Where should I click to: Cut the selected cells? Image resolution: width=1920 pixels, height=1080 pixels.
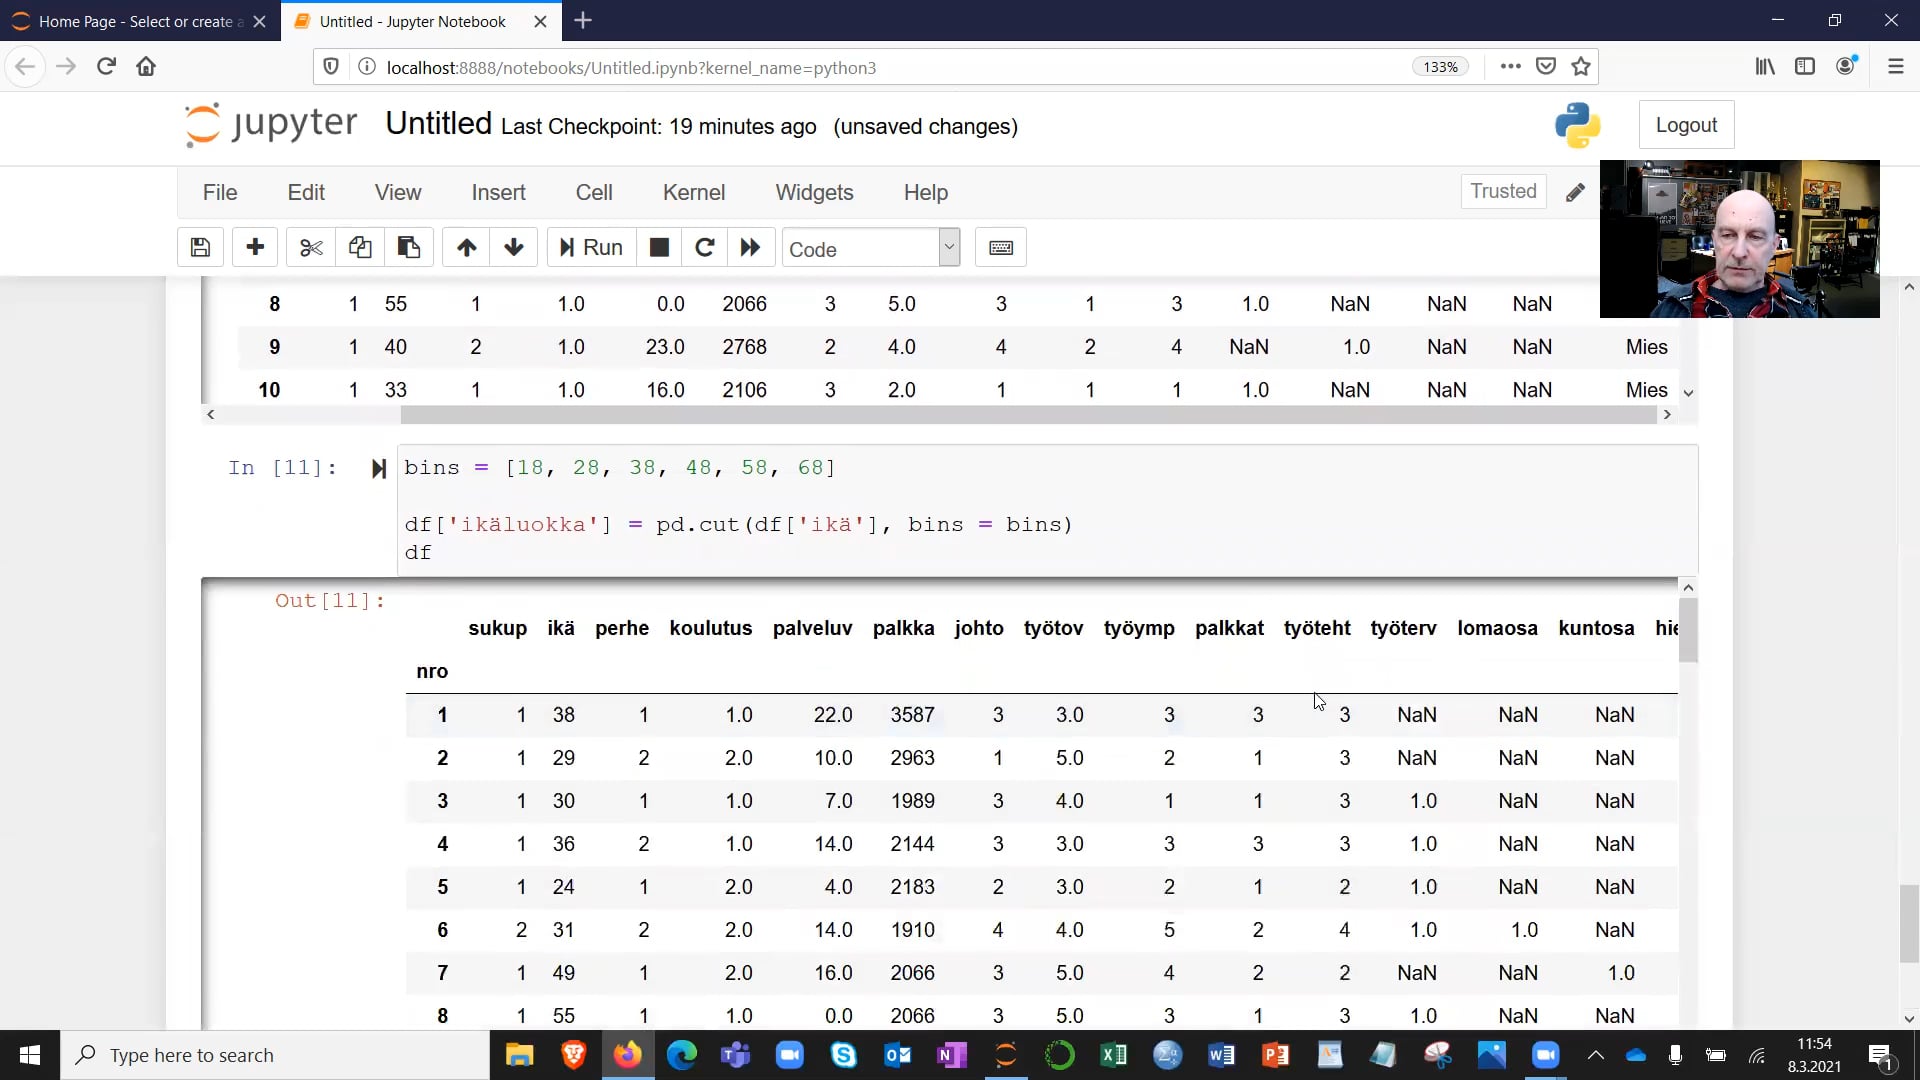point(310,247)
